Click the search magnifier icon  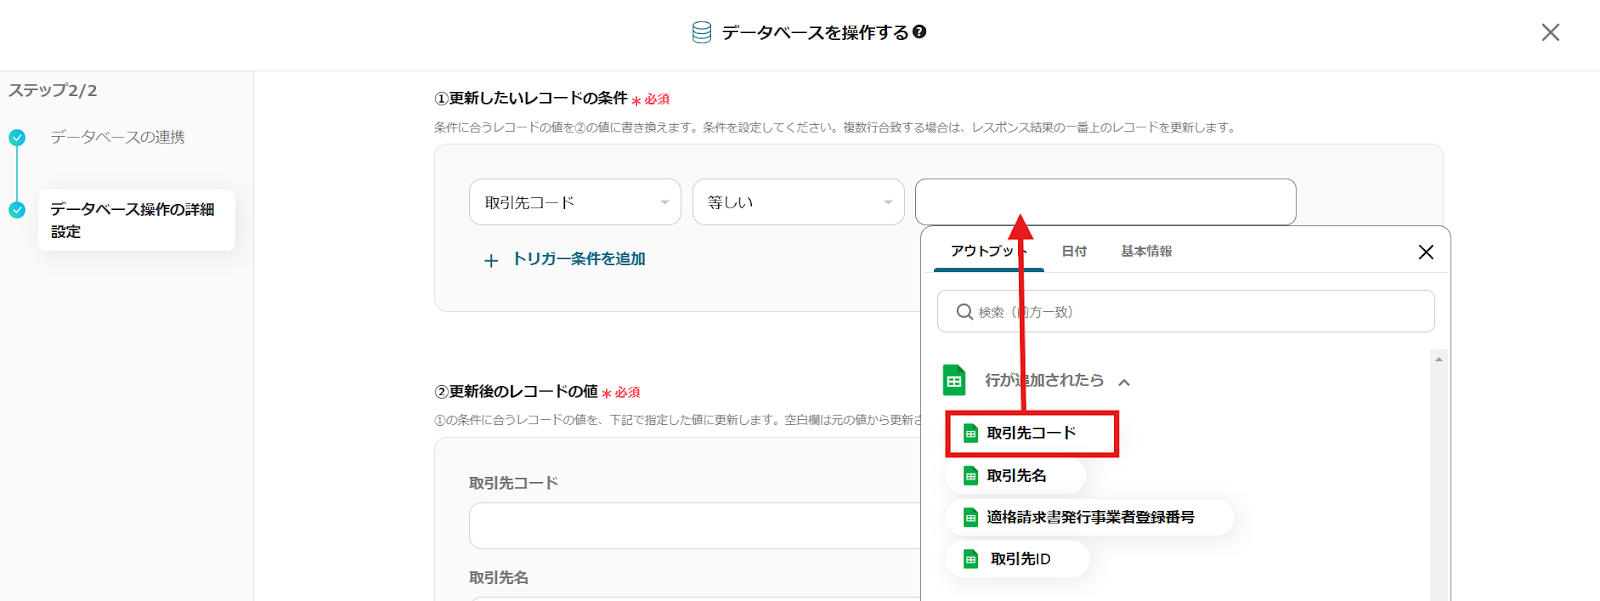964,312
